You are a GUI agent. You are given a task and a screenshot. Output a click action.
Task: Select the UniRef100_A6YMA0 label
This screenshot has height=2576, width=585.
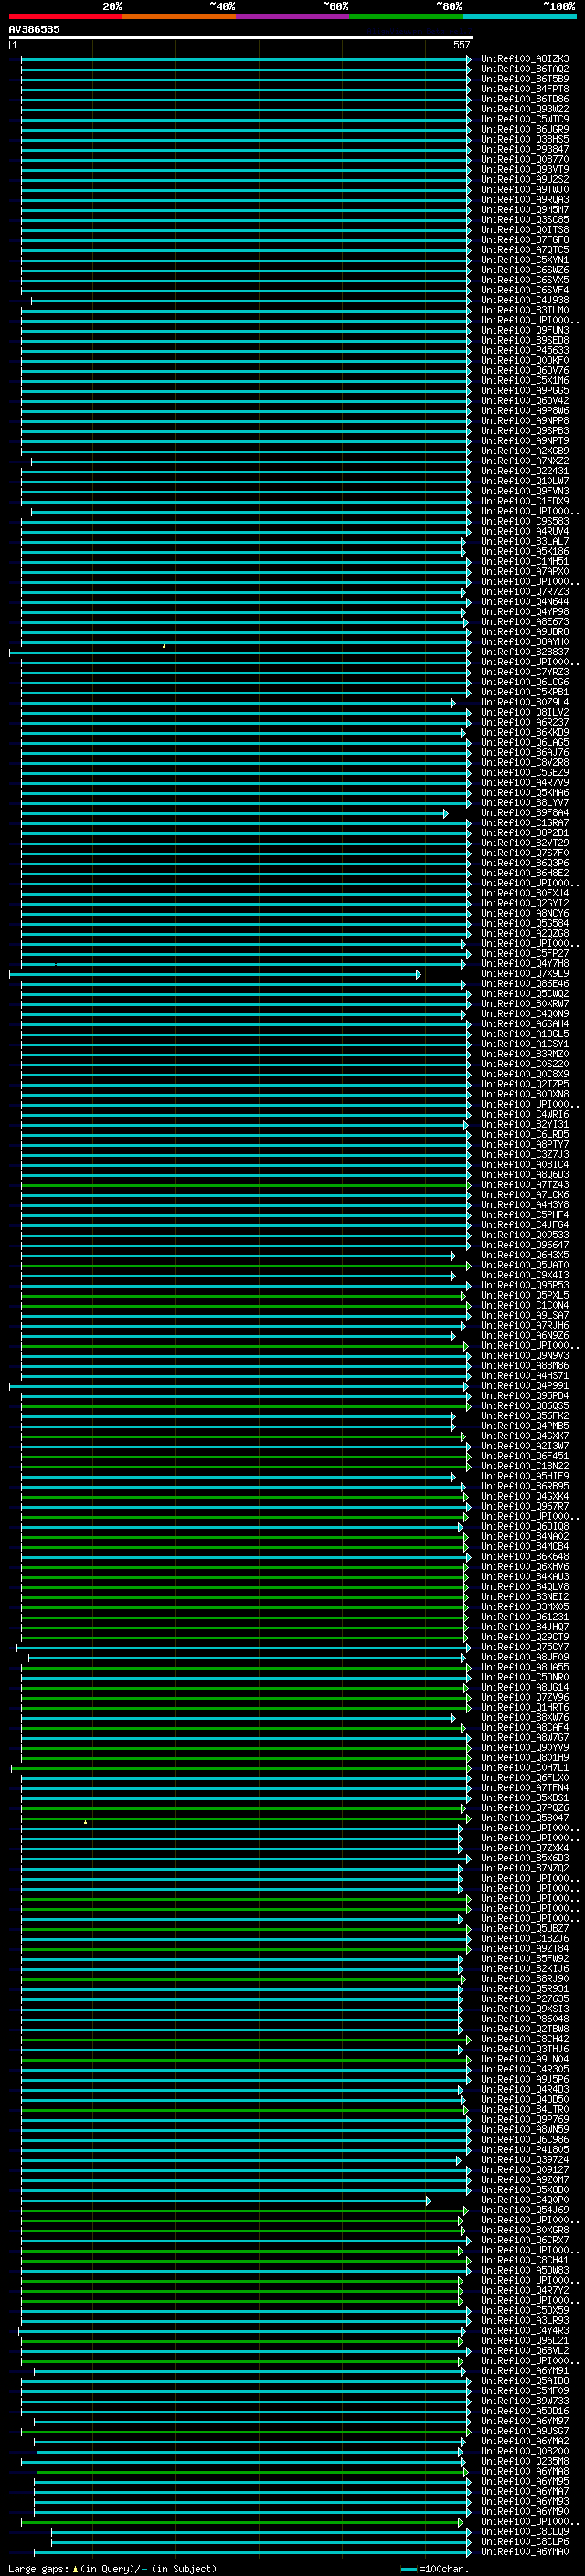pos(525,2551)
